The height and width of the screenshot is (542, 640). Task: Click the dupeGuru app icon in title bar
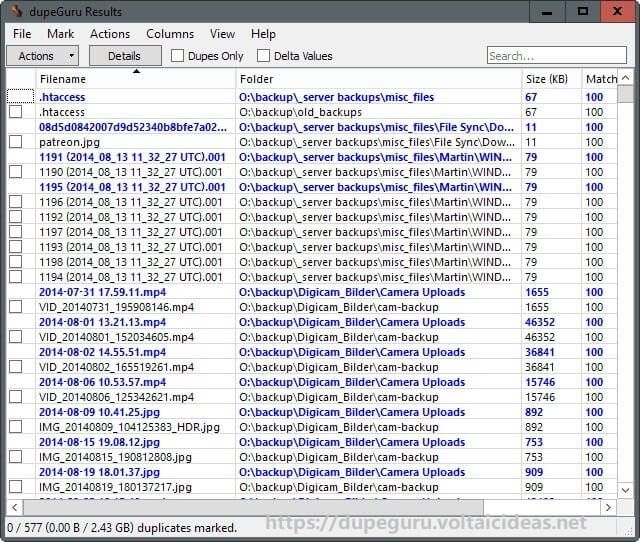tap(16, 11)
